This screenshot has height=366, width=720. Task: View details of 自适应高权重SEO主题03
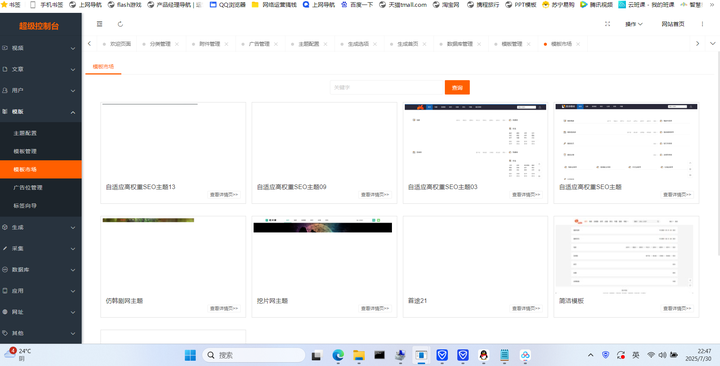526,195
